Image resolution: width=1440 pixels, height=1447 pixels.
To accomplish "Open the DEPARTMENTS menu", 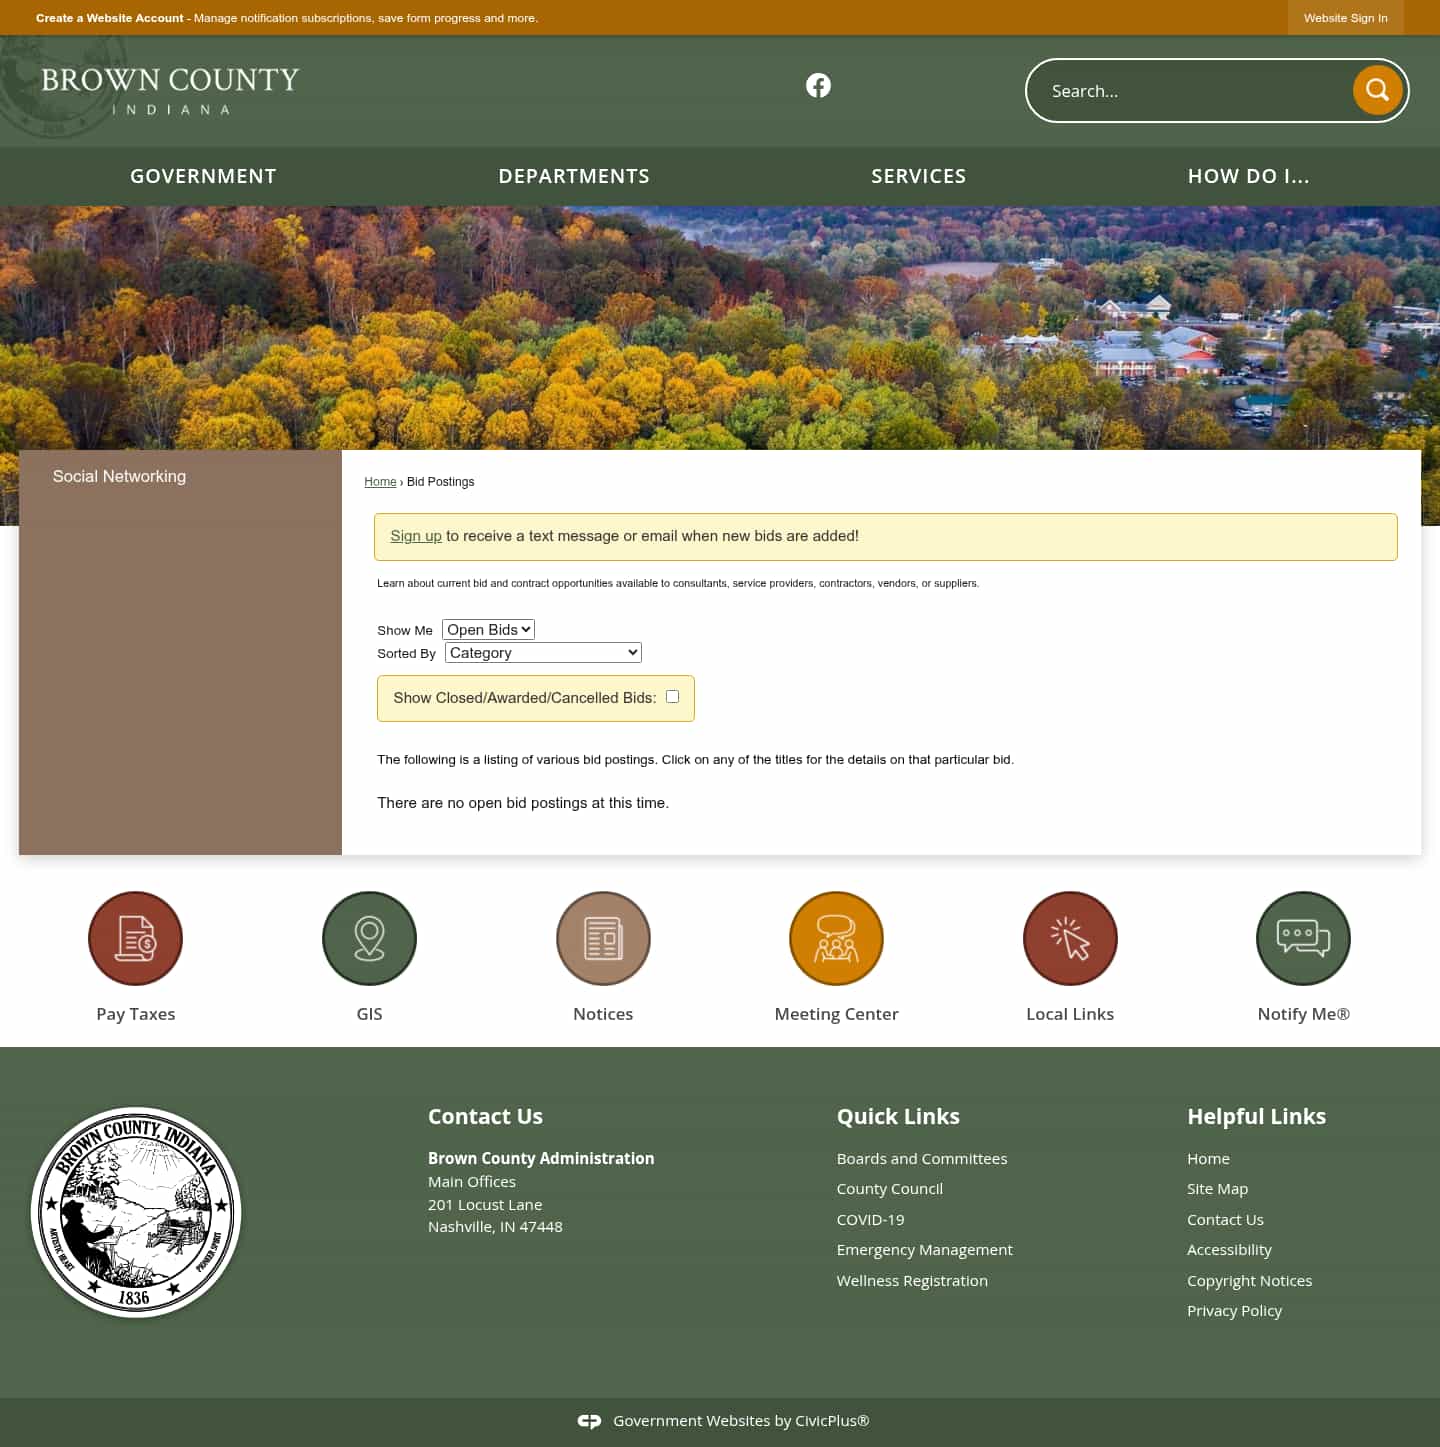I will (x=573, y=176).
